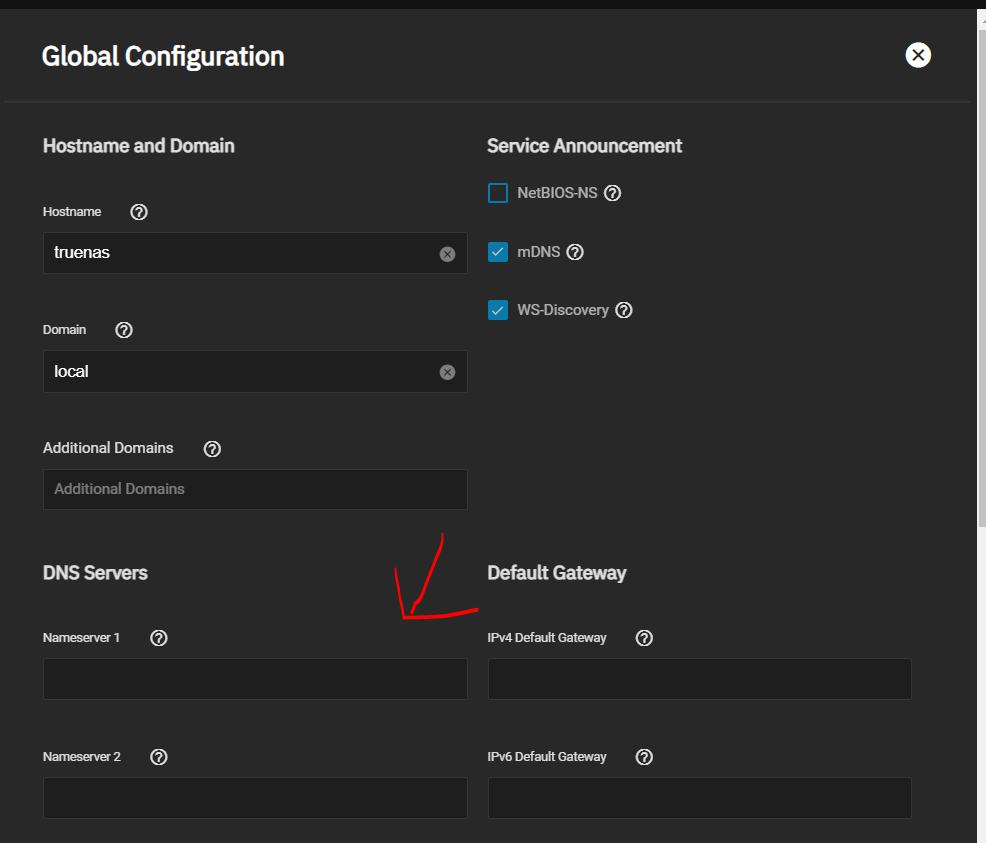This screenshot has height=843, width=986.
Task: Click the Hostname and Domain heading
Action: tap(138, 146)
